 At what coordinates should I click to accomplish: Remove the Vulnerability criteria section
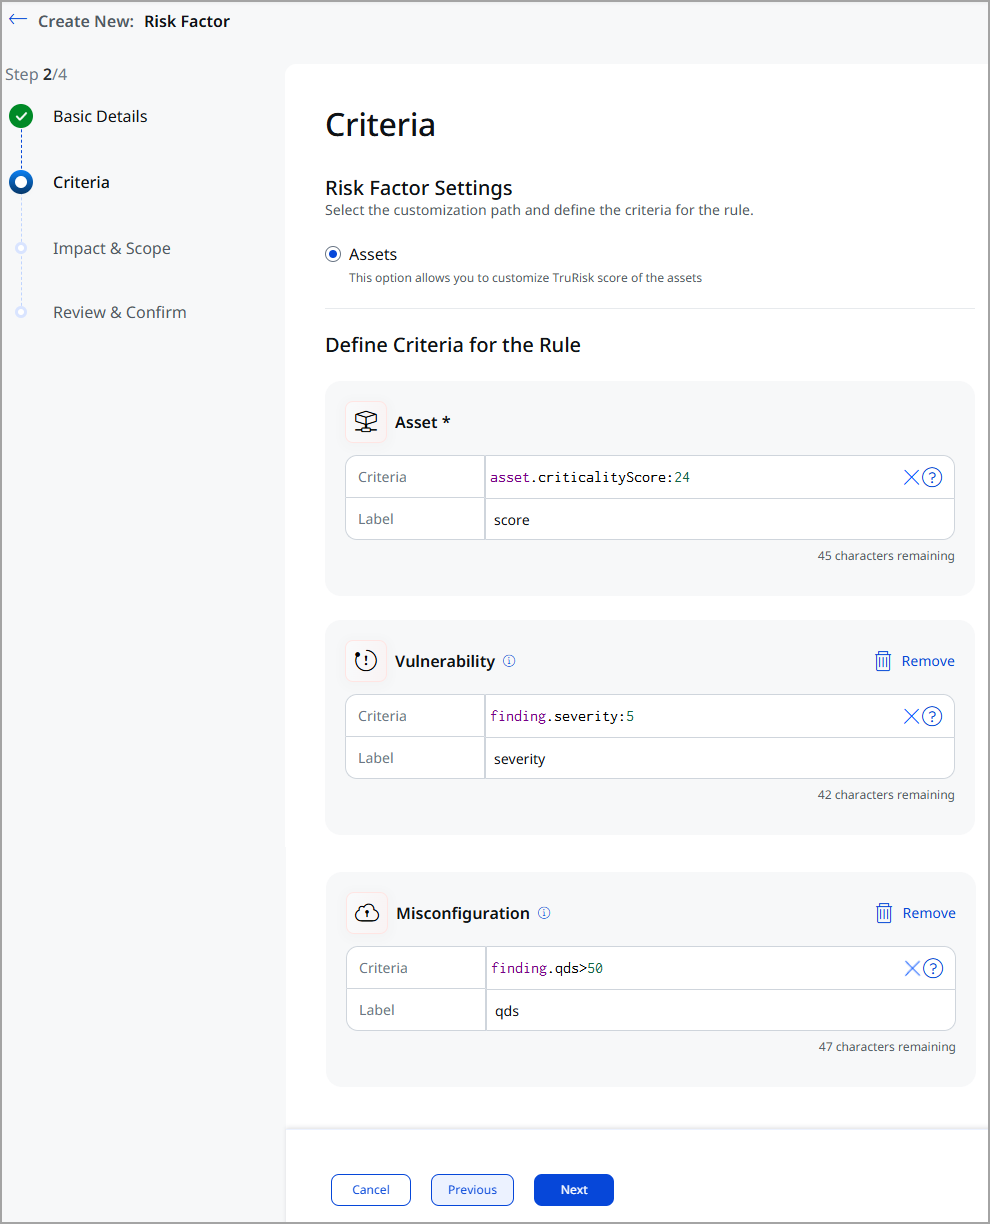914,661
